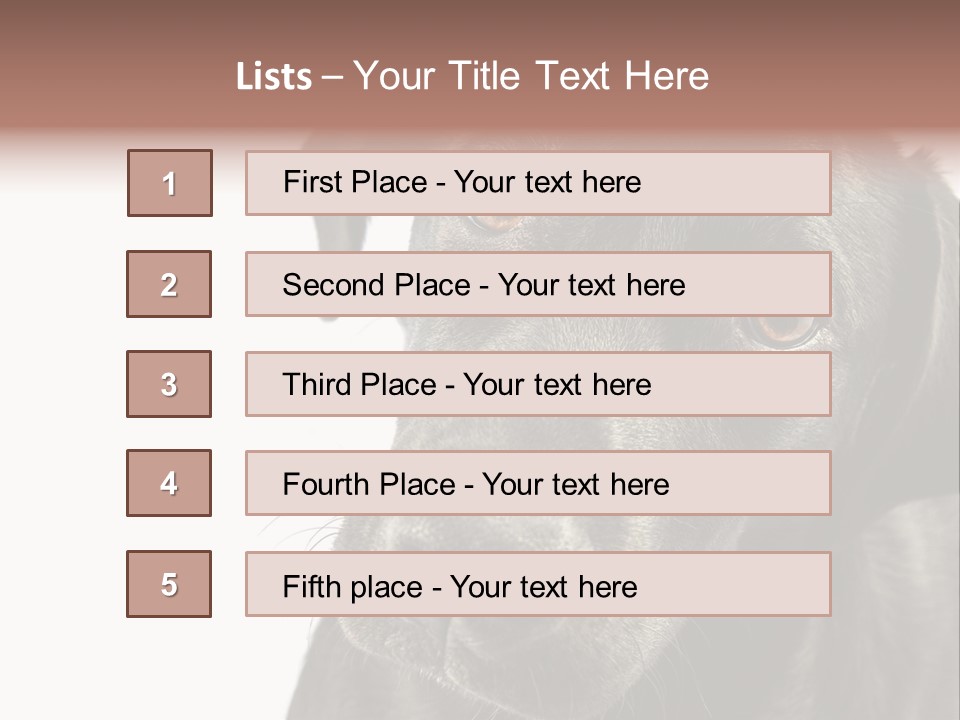Click the number 5 box
The width and height of the screenshot is (960, 720).
coord(169,584)
